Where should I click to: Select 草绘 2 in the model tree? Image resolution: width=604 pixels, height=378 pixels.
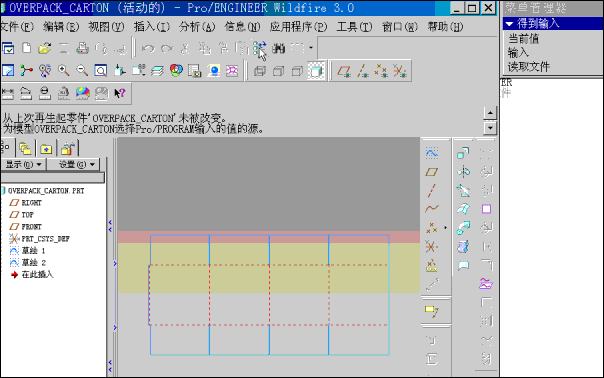tap(34, 262)
